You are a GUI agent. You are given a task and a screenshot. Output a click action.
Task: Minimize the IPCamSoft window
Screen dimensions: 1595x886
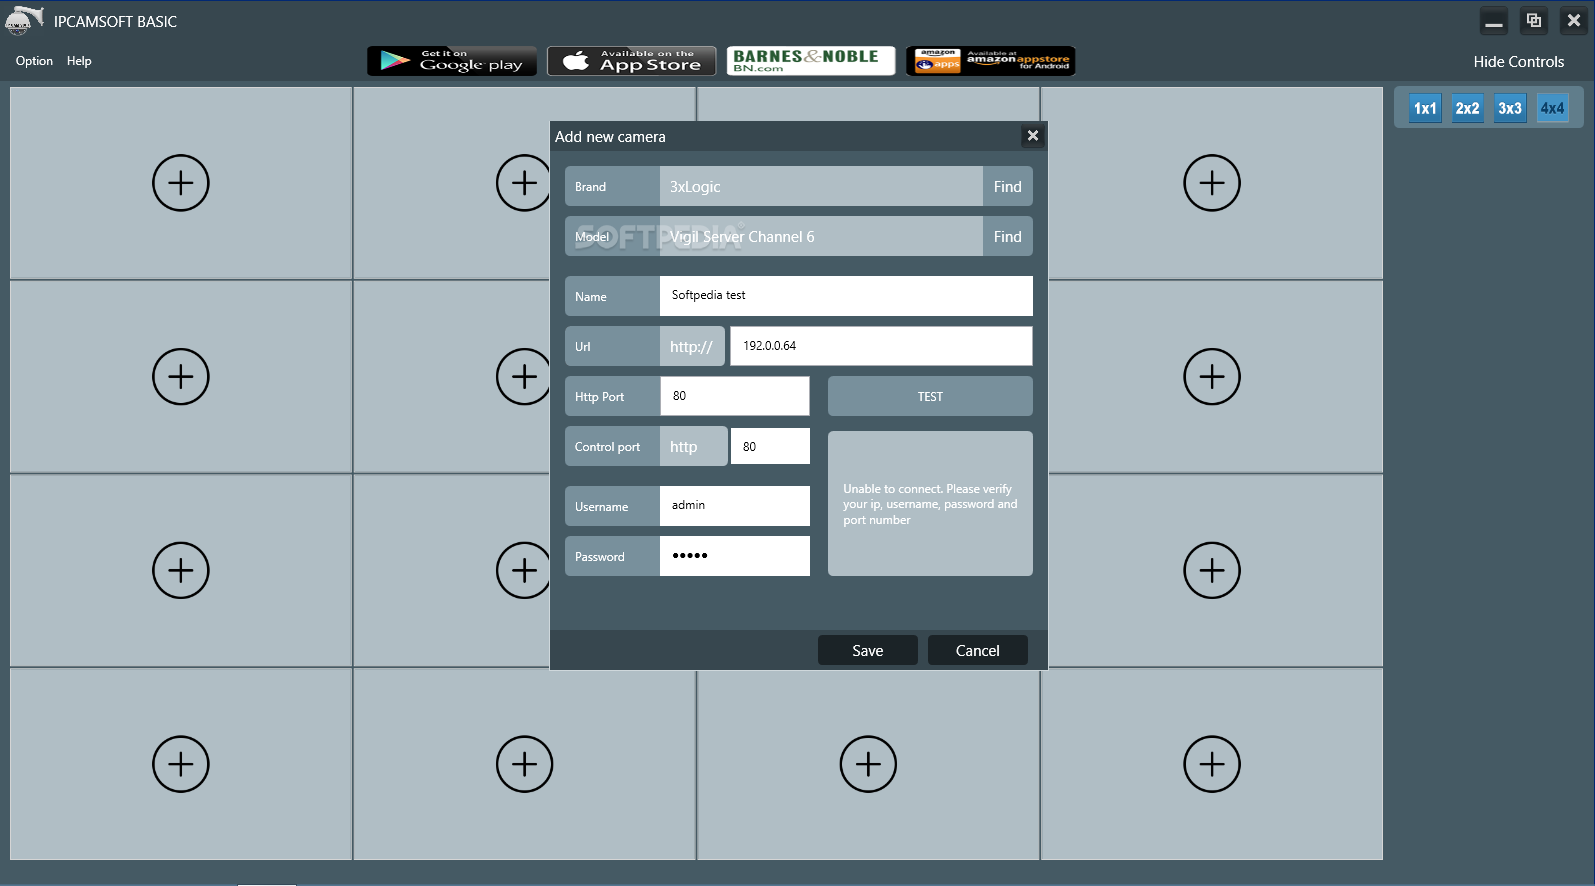1494,21
